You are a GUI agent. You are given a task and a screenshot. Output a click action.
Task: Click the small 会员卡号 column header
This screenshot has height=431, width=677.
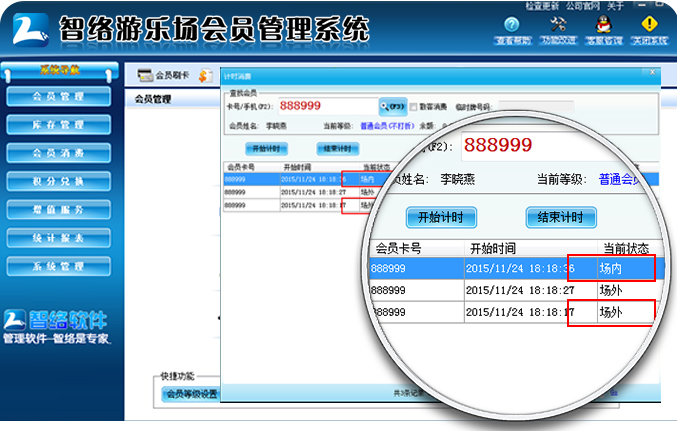click(x=241, y=167)
